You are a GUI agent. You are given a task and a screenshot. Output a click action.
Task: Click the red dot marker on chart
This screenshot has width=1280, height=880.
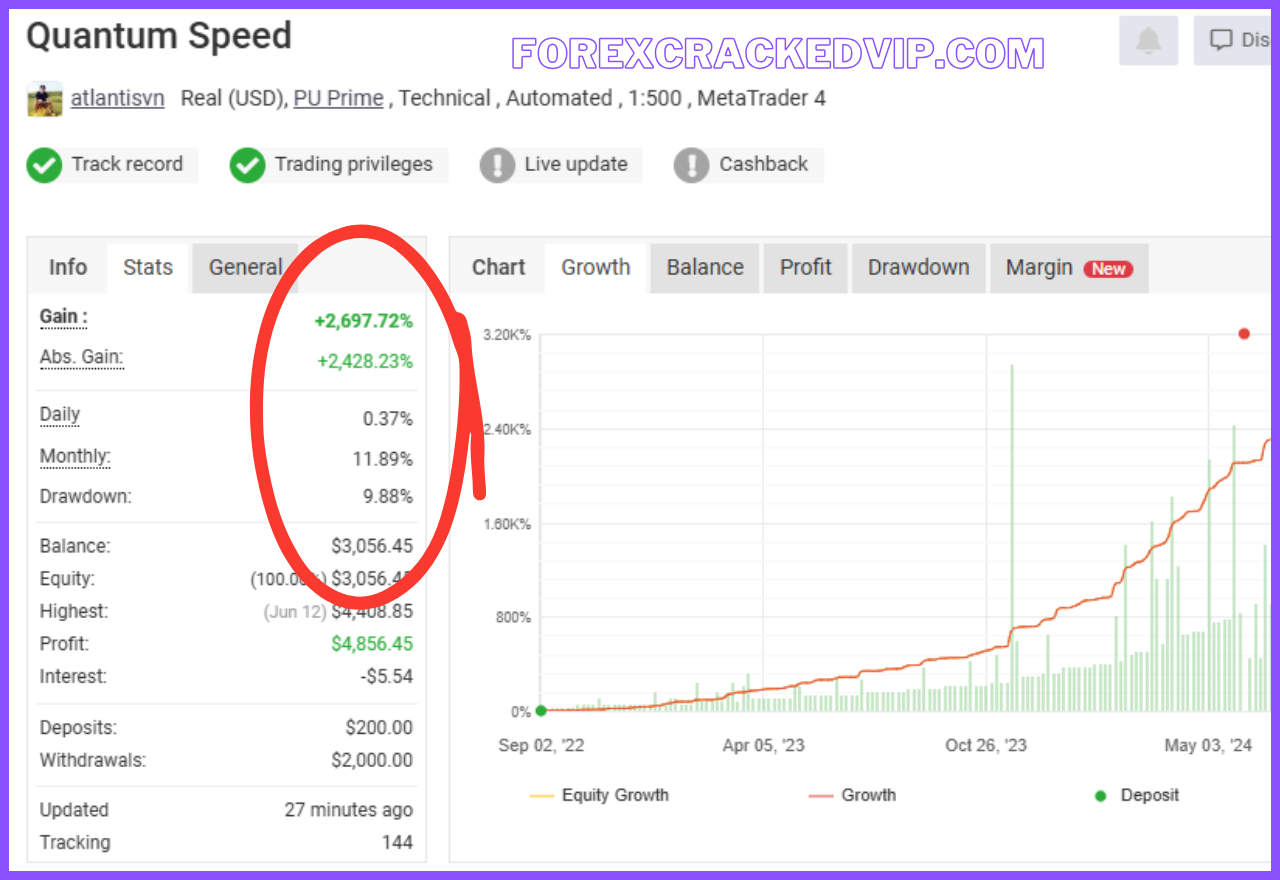tap(1244, 334)
